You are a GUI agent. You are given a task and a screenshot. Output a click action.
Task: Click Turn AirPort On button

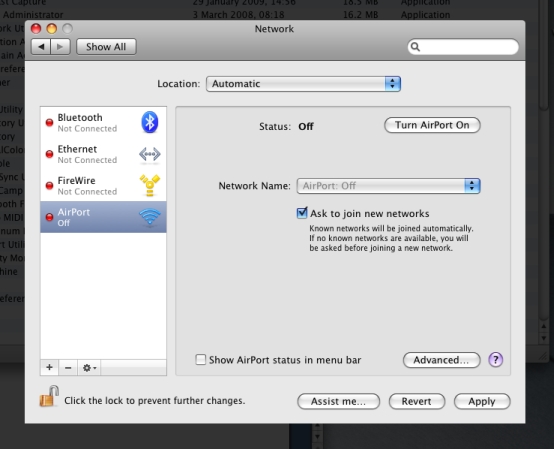[x=432, y=125]
